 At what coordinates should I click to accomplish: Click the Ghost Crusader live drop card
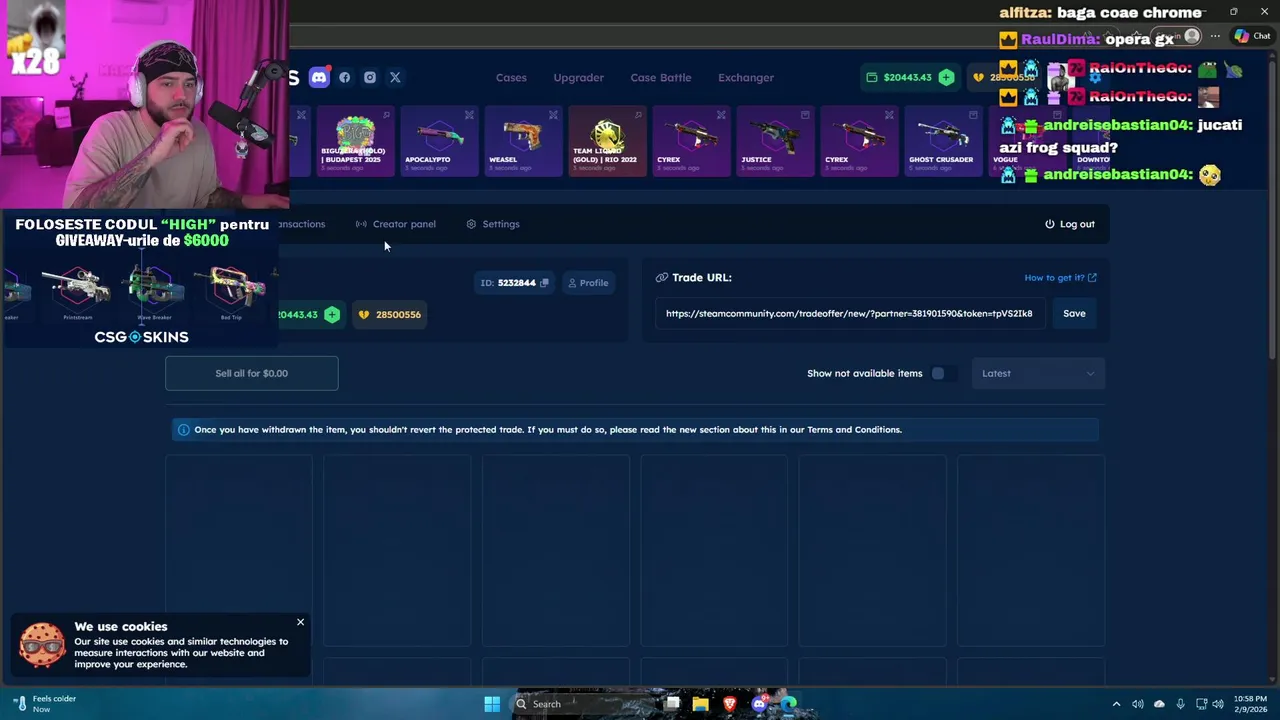click(943, 141)
